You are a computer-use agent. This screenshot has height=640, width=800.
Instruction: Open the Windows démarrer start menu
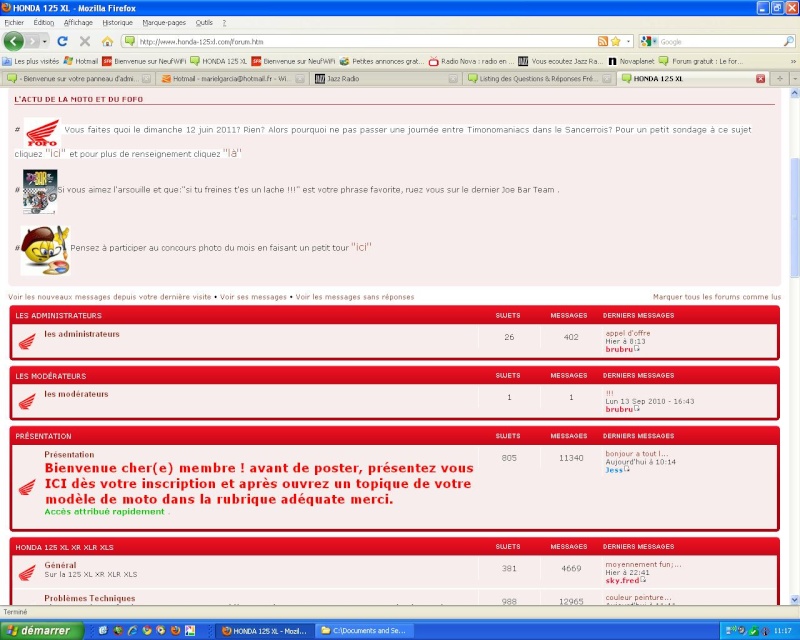(42, 631)
